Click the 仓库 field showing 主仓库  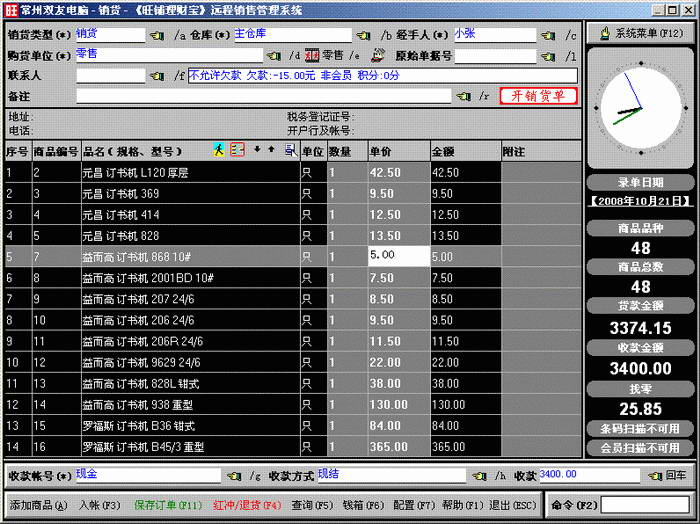293,35
